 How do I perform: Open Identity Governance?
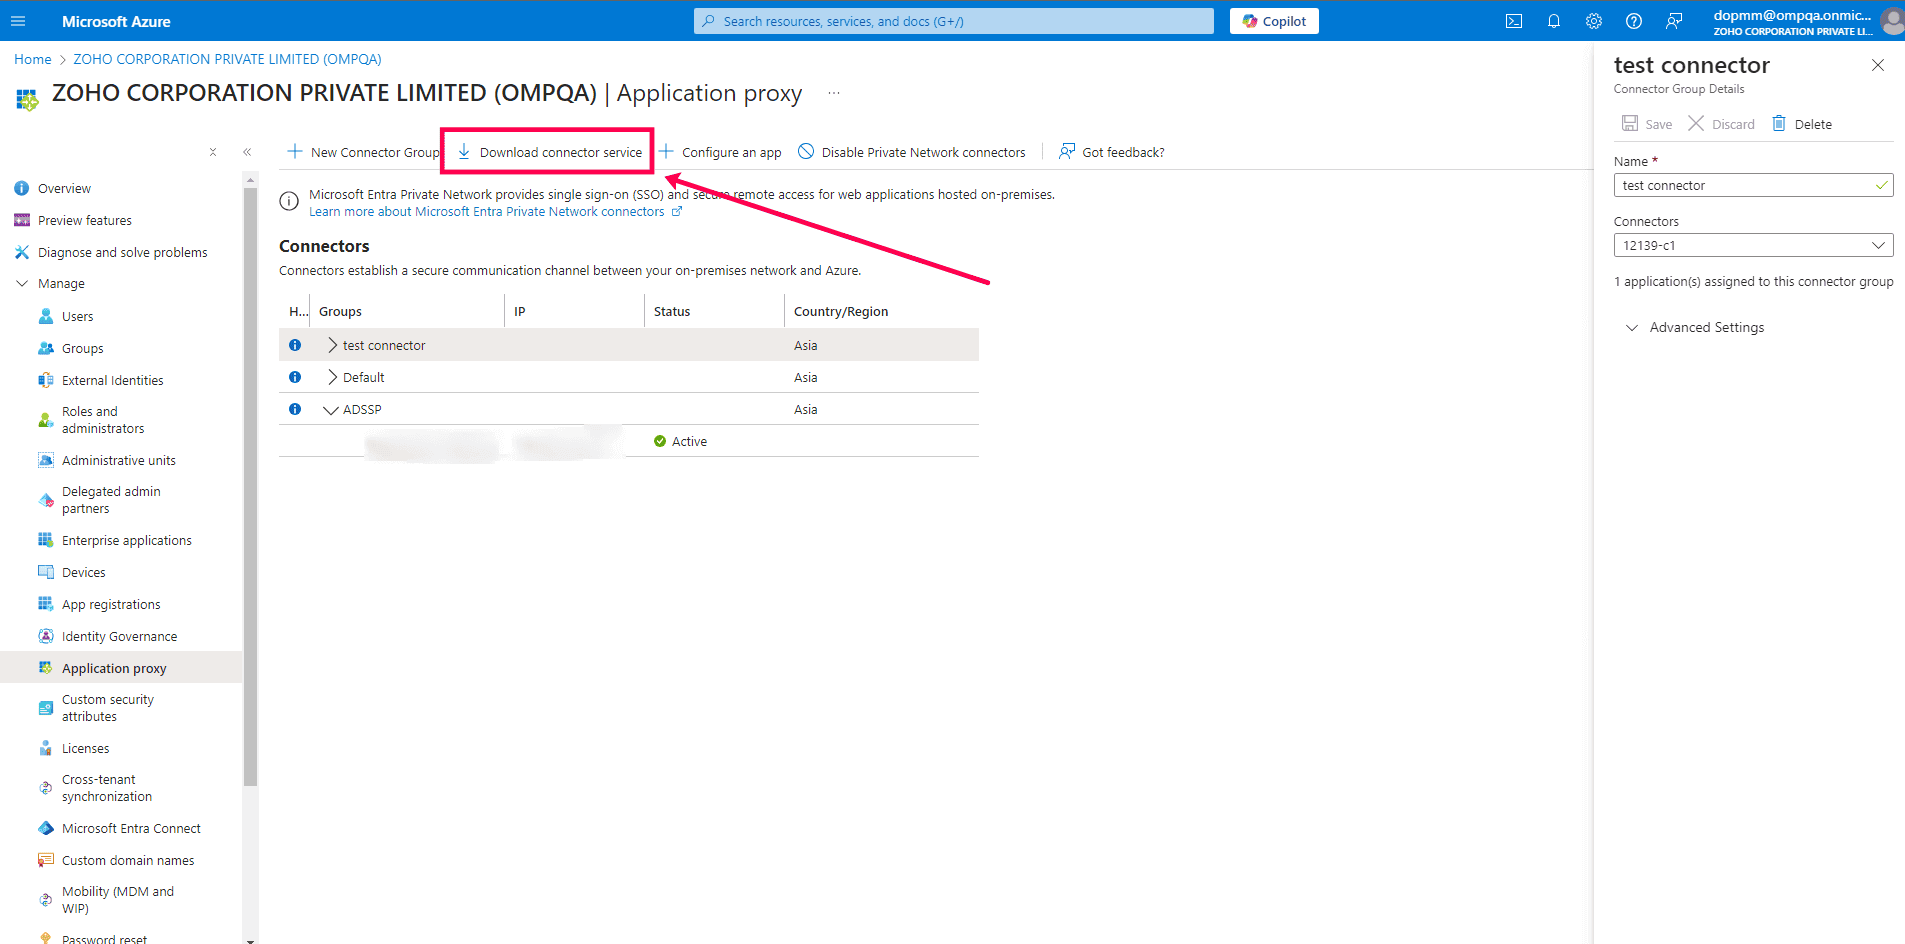pyautogui.click(x=121, y=636)
